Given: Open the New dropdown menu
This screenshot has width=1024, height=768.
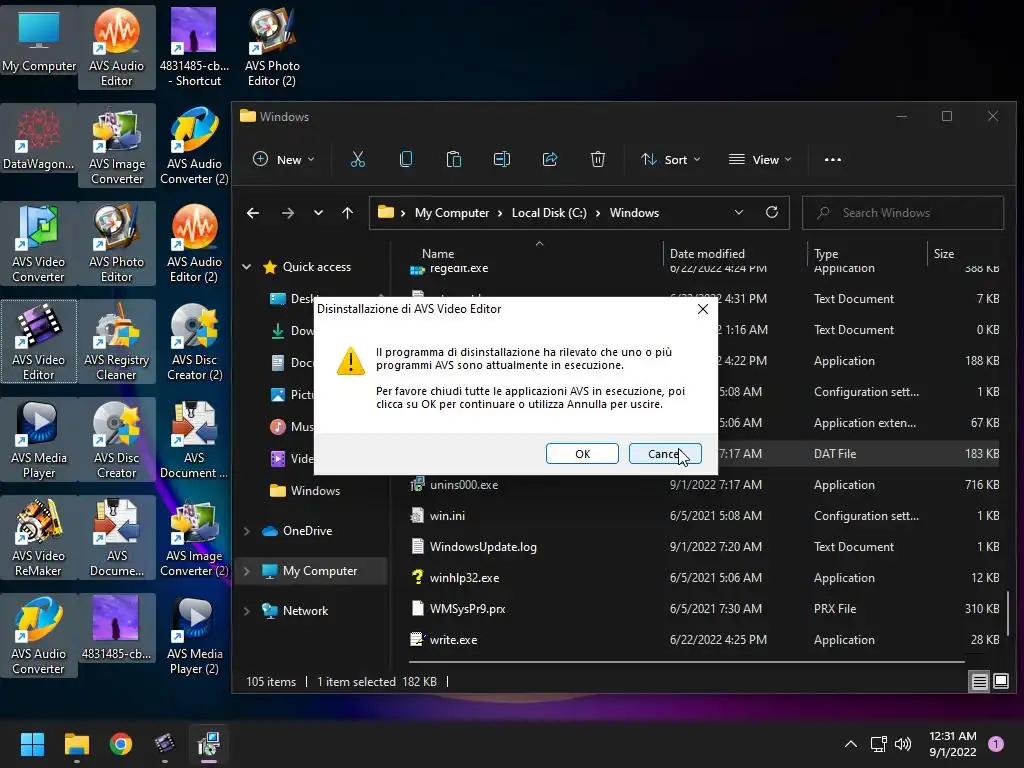Looking at the screenshot, I should click(284, 159).
